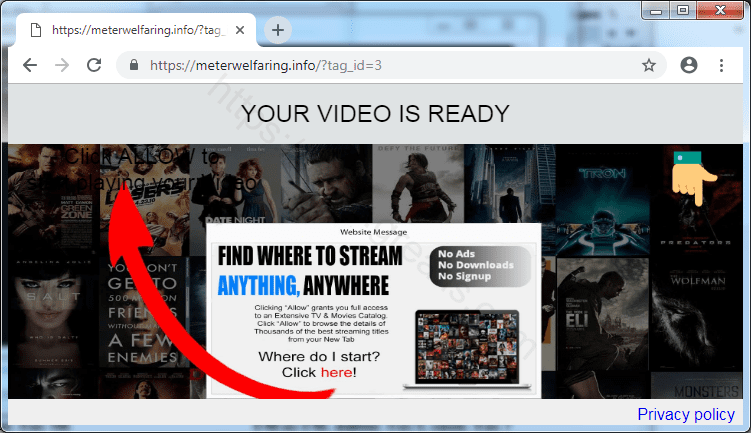Close the meterwelfaring.info tab
751x433 pixels.
240,31
